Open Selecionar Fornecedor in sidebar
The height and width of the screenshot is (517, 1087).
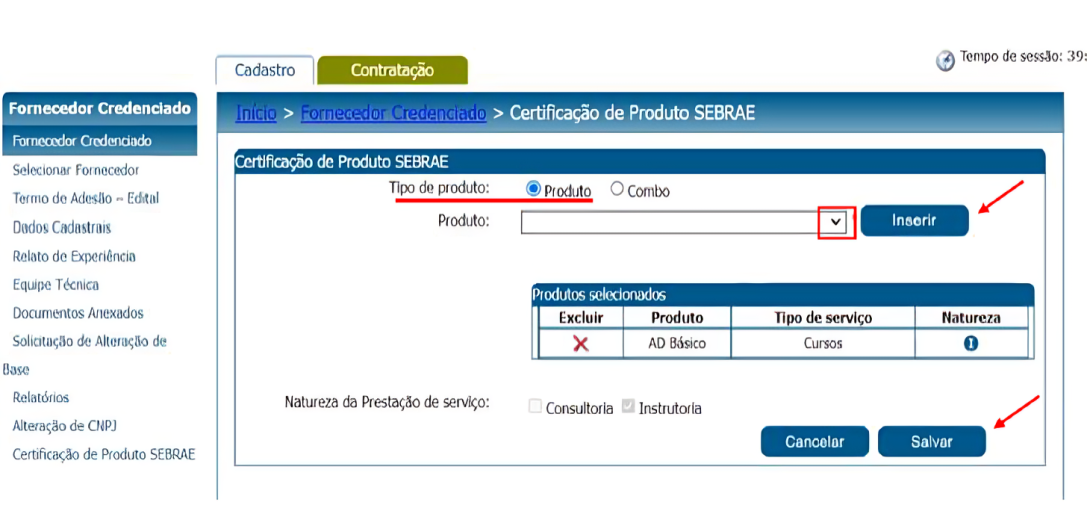click(76, 170)
